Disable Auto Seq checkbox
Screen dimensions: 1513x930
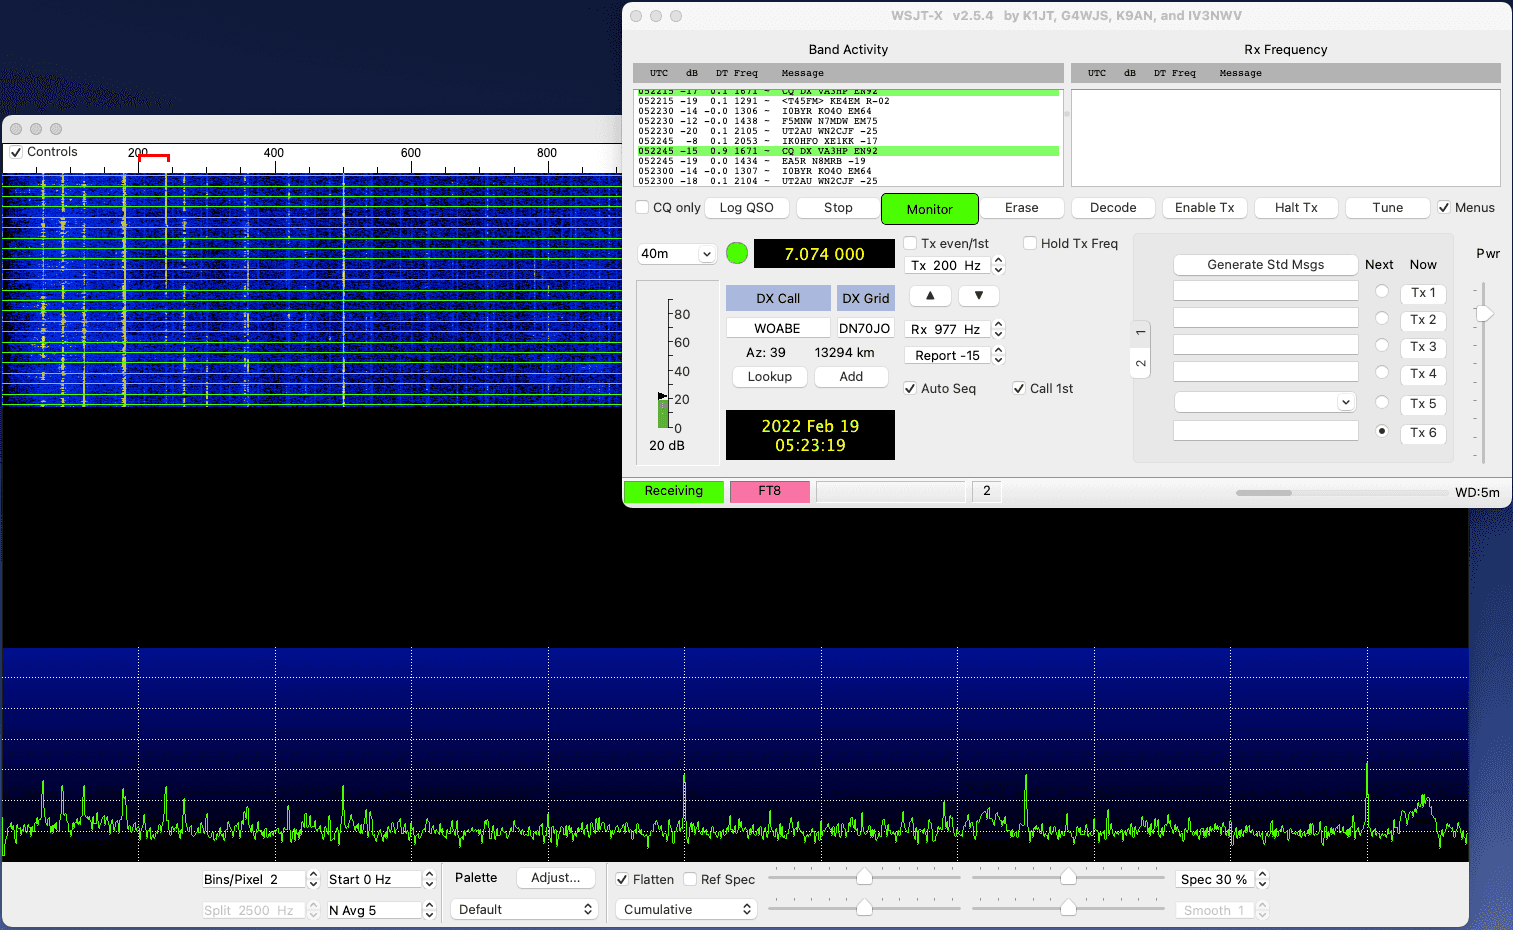pyautogui.click(x=910, y=388)
